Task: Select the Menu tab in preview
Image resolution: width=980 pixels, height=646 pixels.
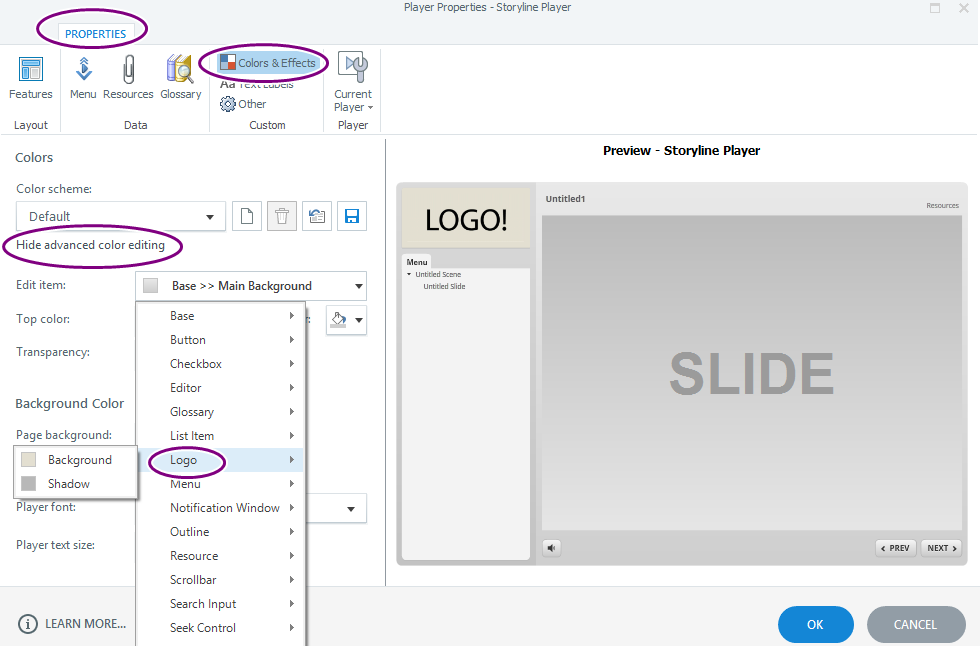Action: (417, 262)
